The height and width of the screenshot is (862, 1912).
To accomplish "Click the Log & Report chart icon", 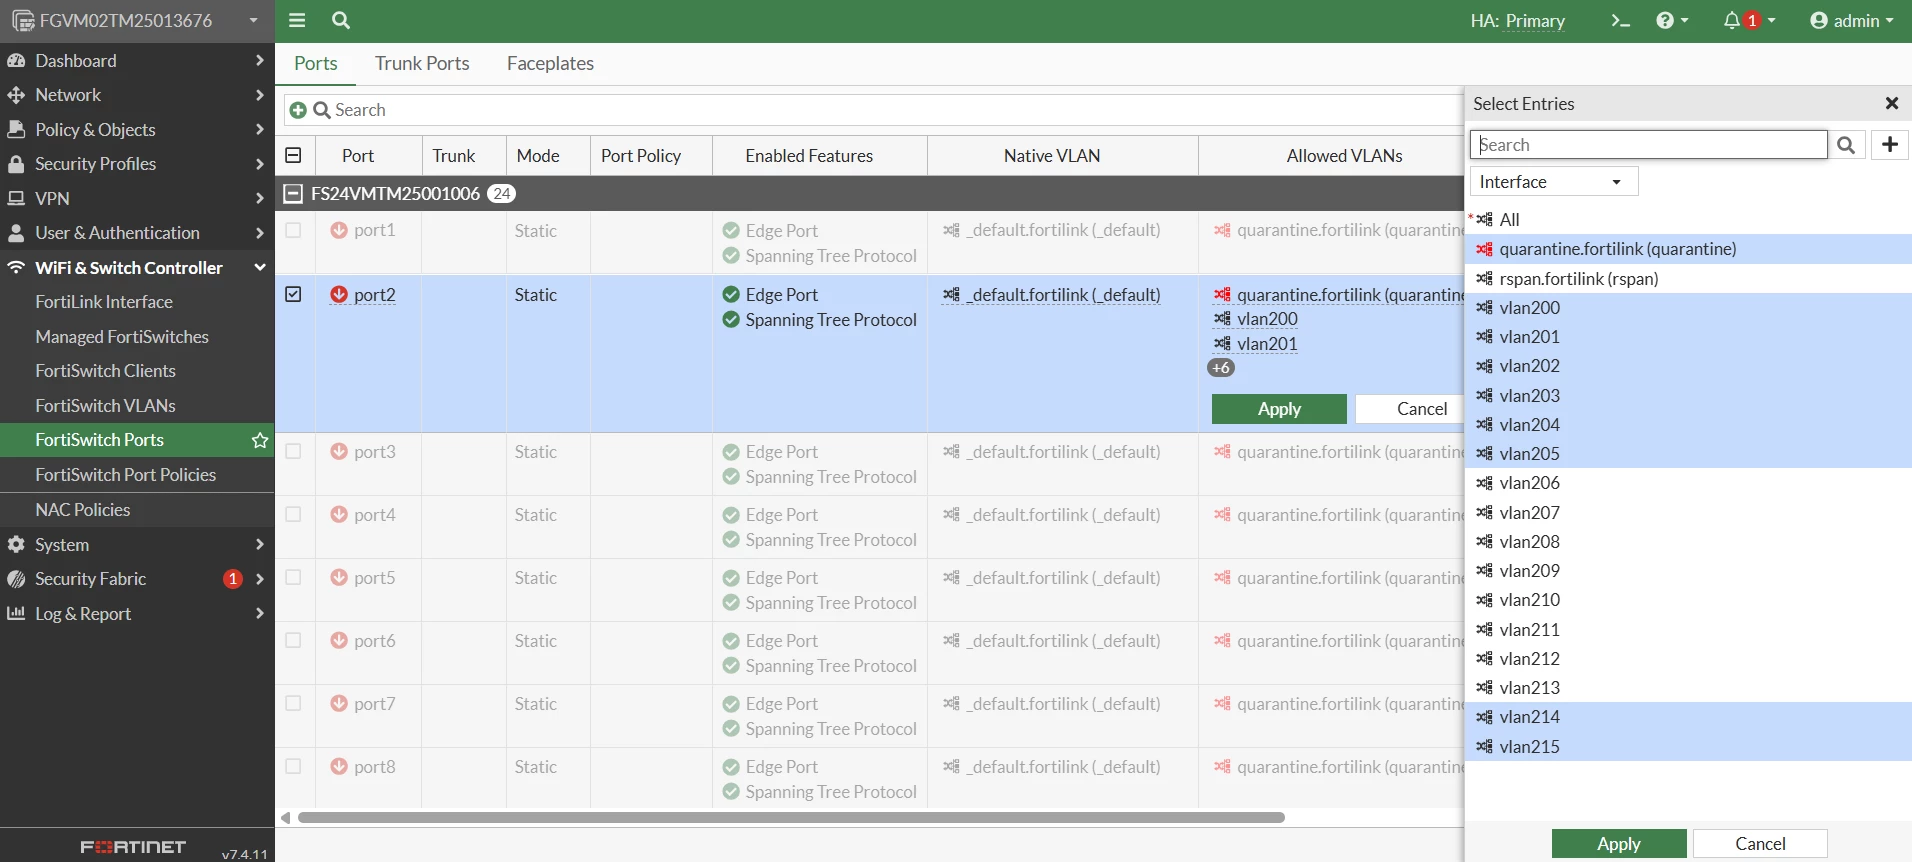I will coord(16,613).
